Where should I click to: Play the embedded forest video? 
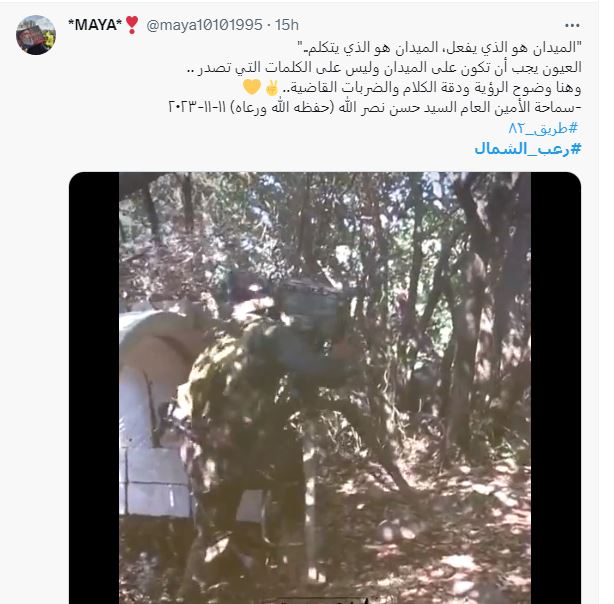(325, 388)
